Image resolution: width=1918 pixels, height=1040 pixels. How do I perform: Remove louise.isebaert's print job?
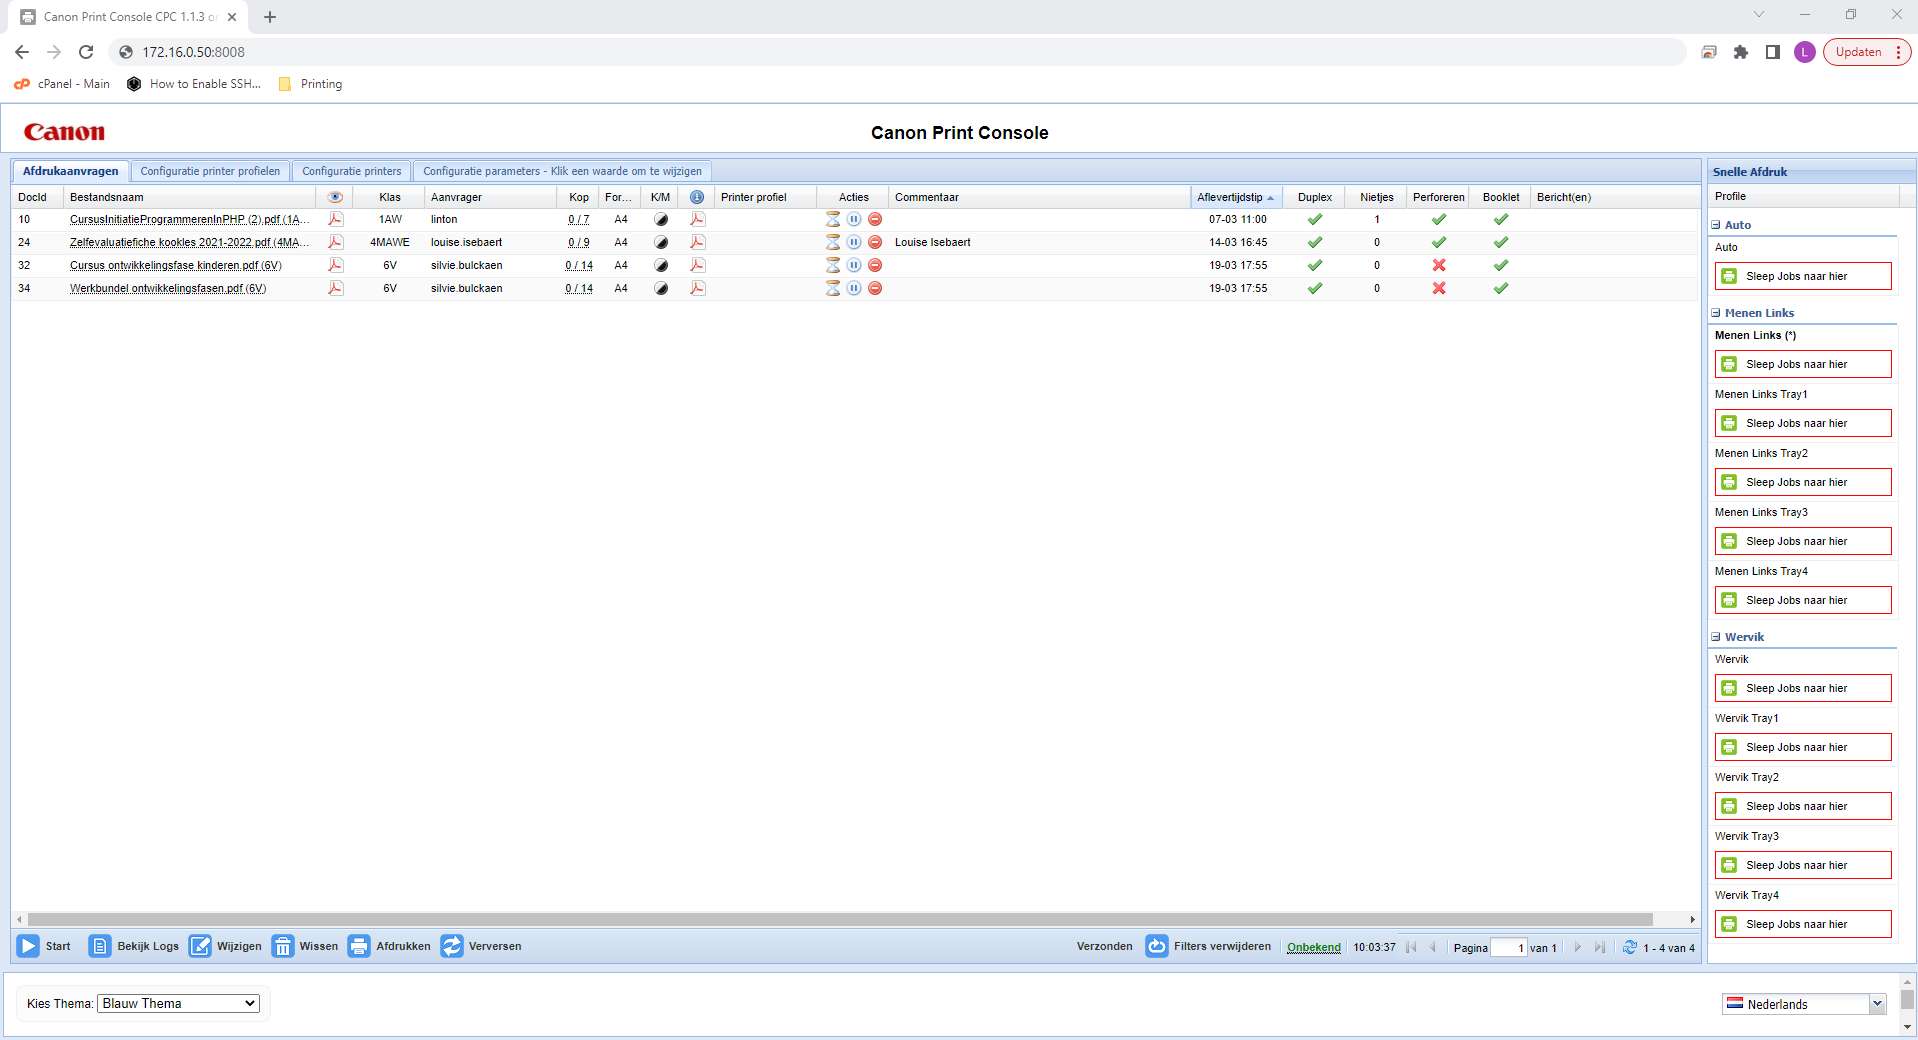pos(875,242)
